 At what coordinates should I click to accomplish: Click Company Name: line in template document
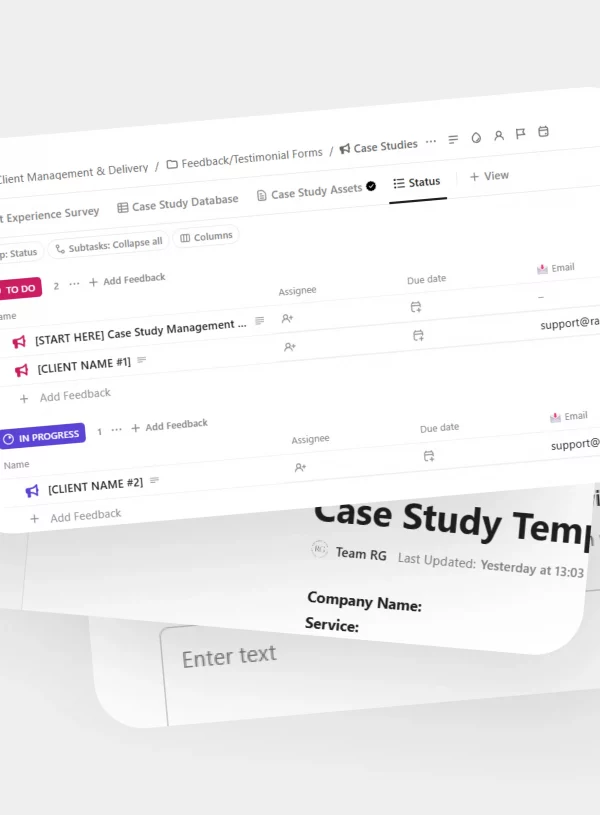click(x=364, y=601)
